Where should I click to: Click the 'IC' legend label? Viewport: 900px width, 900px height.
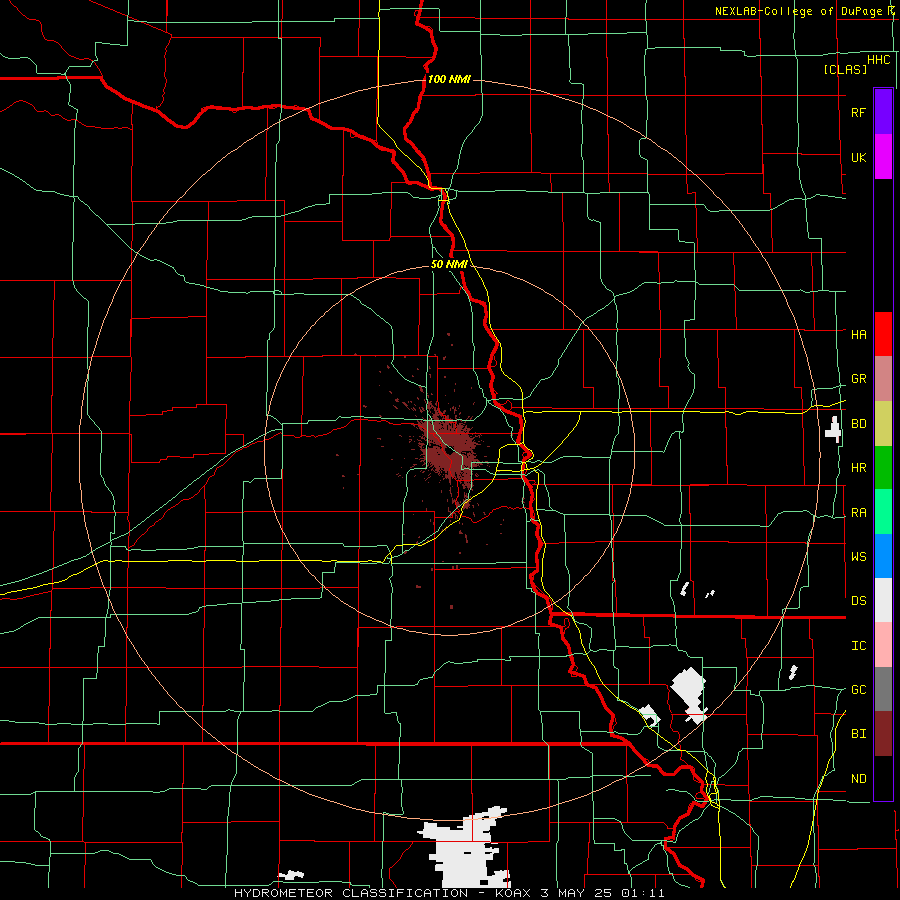pyautogui.click(x=858, y=646)
